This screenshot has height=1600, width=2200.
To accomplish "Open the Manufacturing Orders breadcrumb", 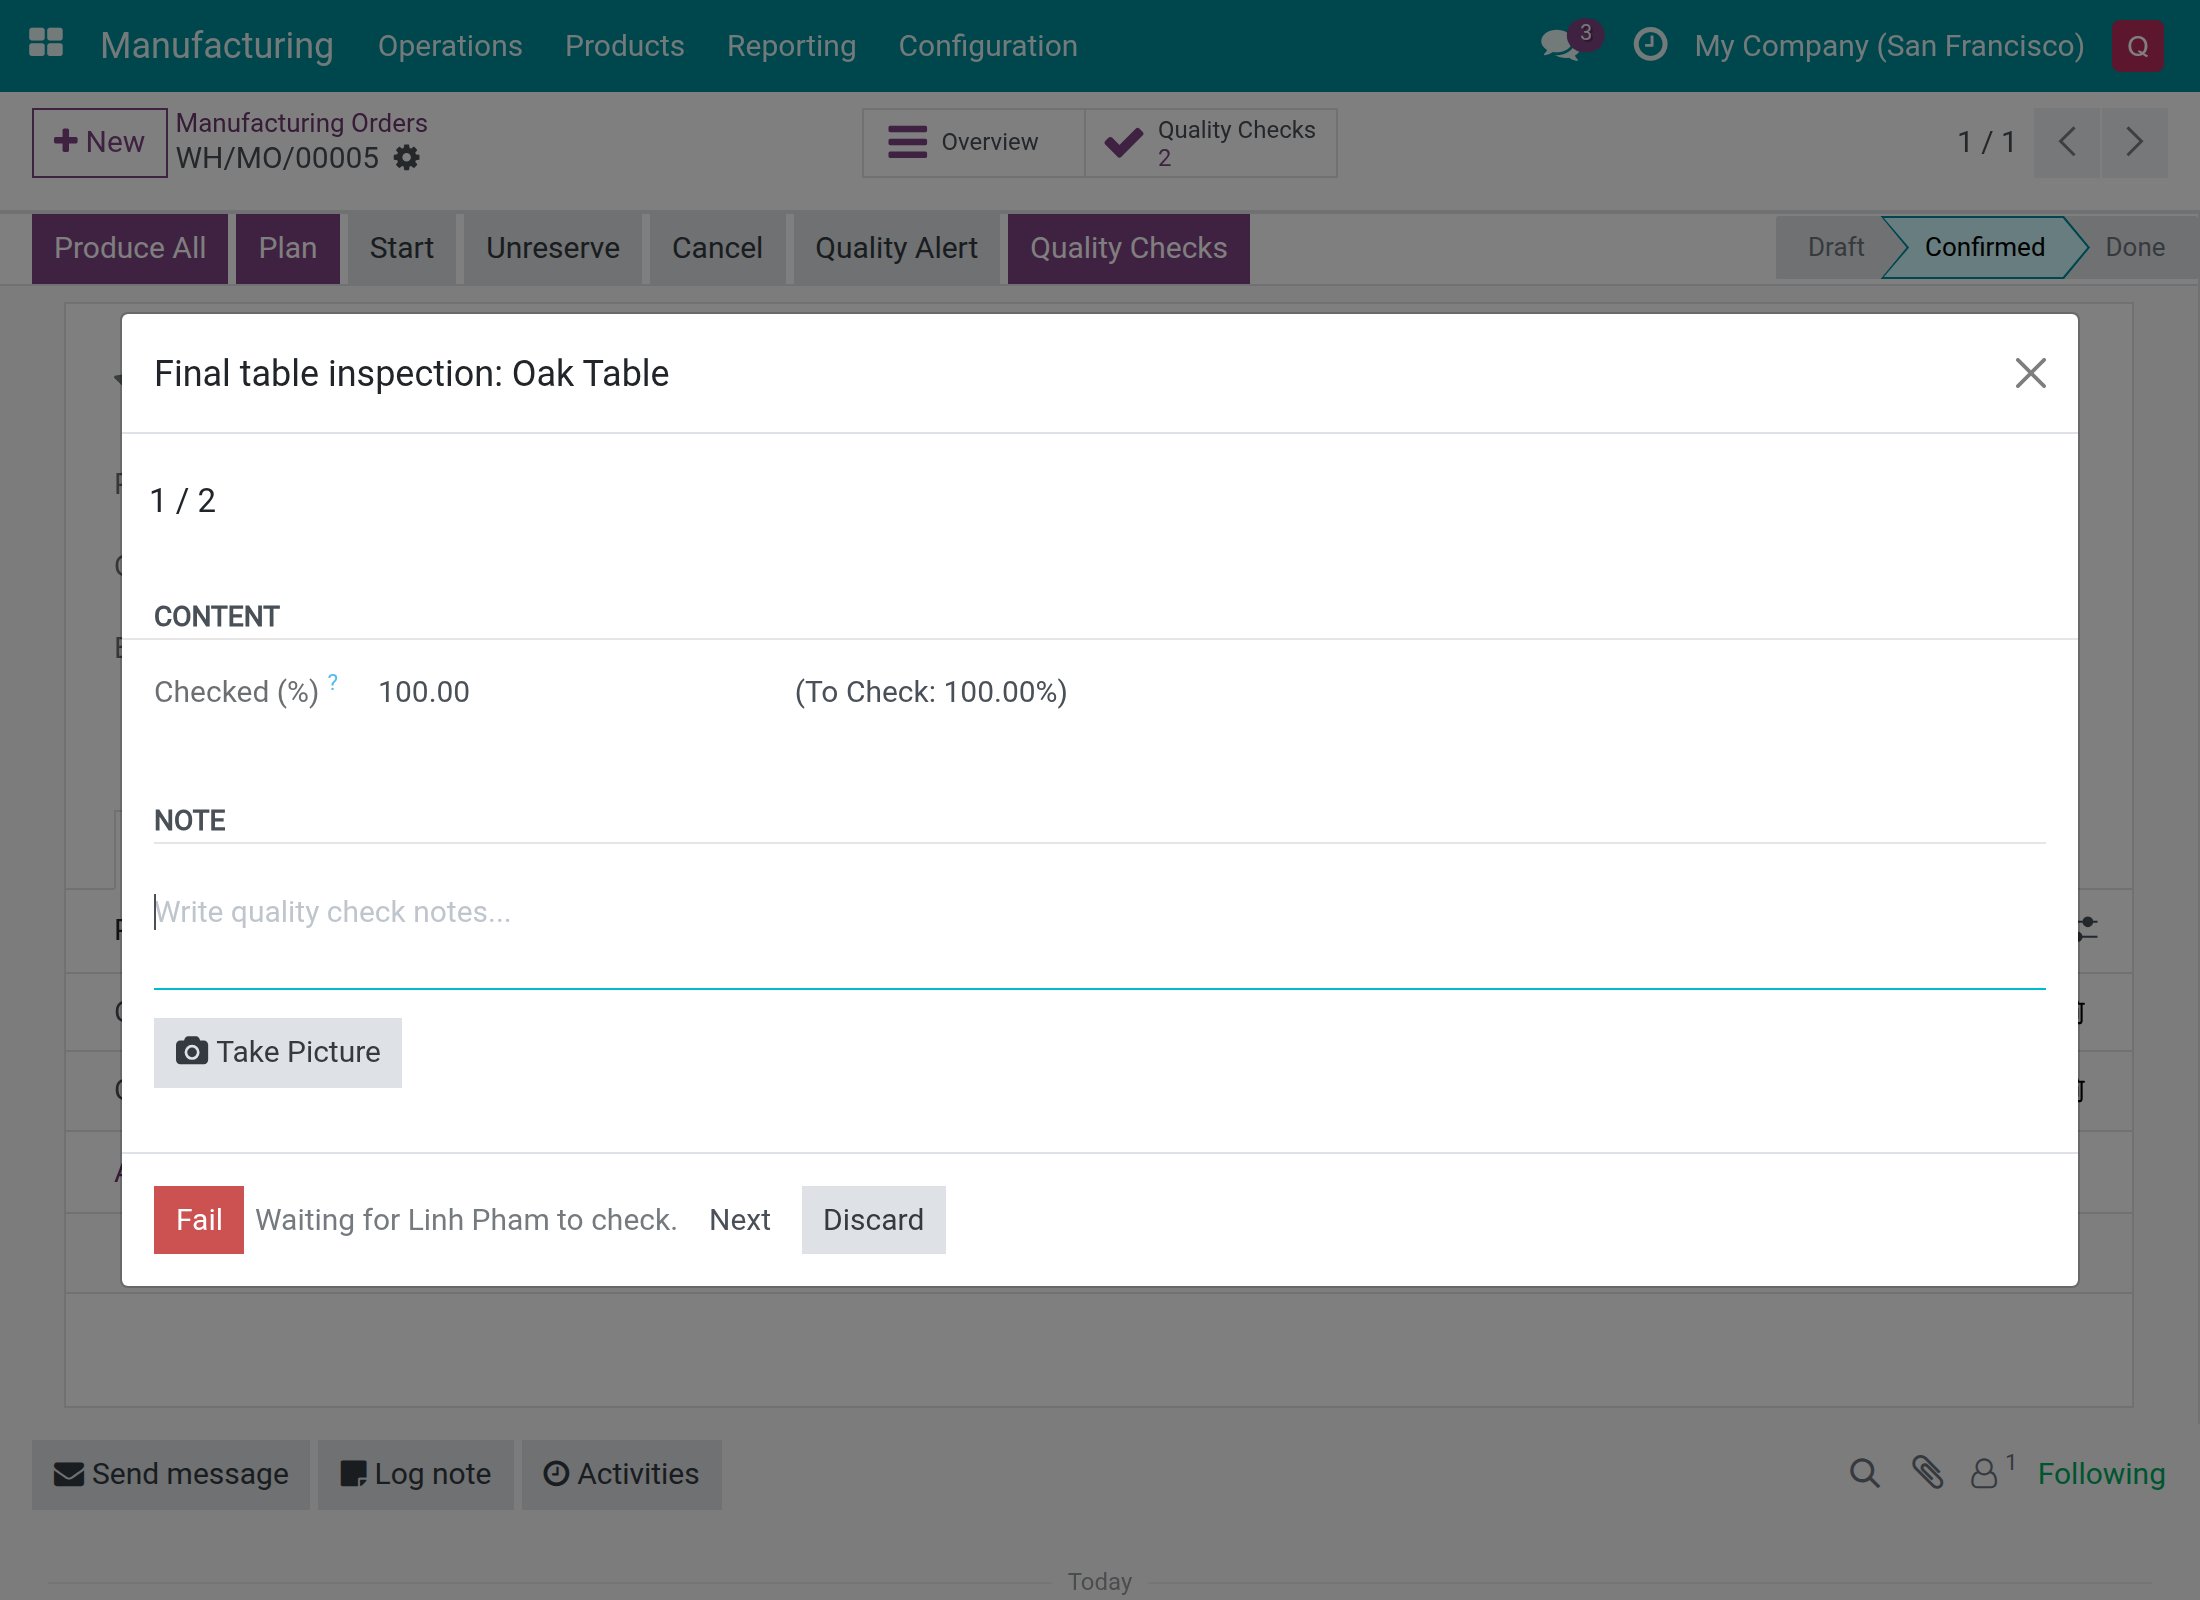I will coord(301,123).
